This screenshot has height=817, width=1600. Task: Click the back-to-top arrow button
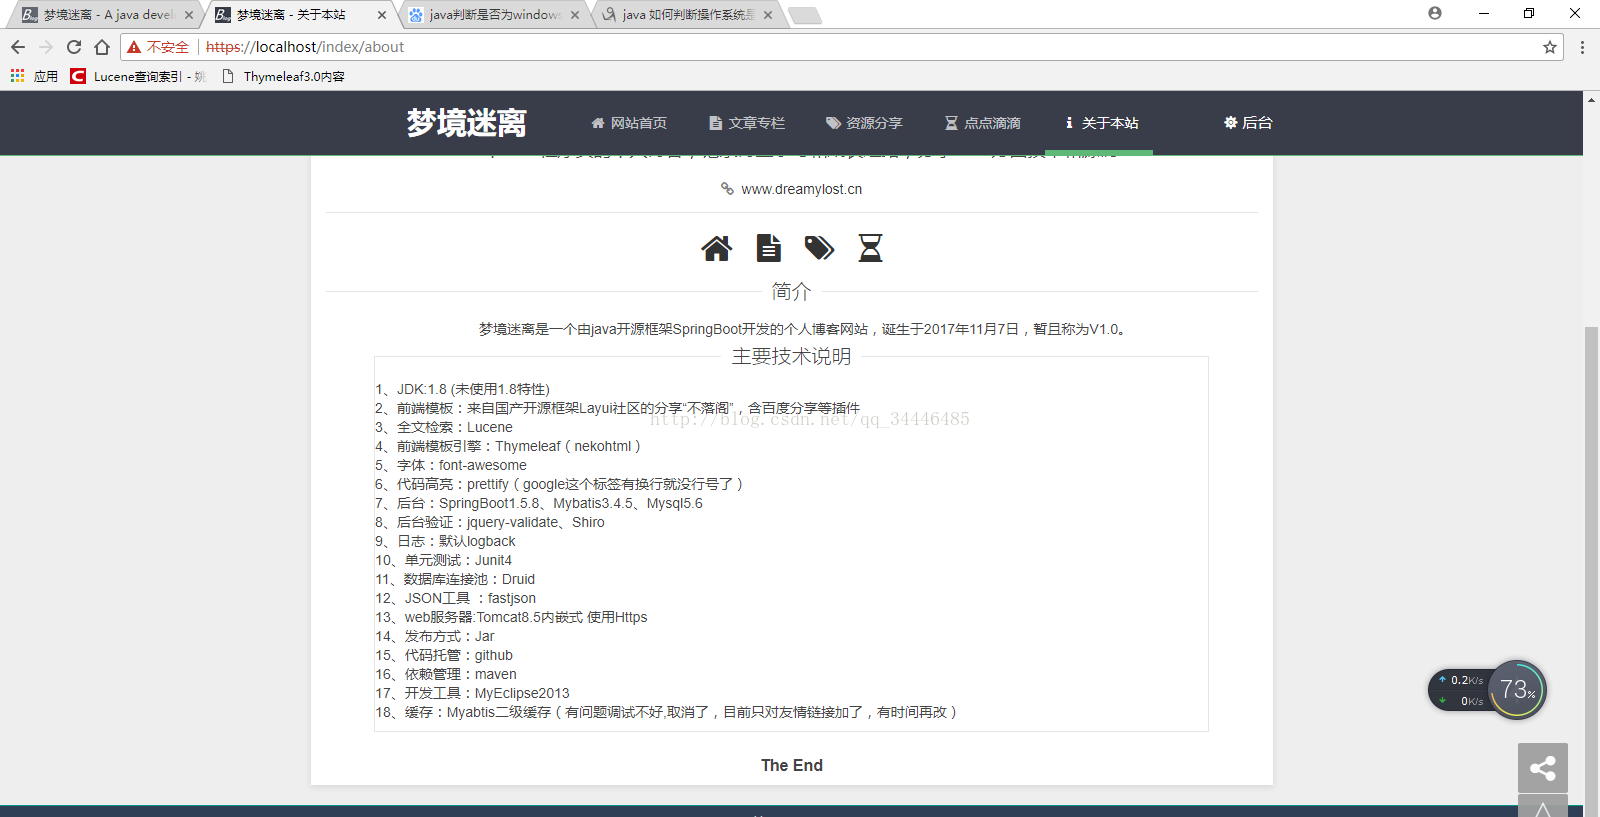pyautogui.click(x=1543, y=806)
